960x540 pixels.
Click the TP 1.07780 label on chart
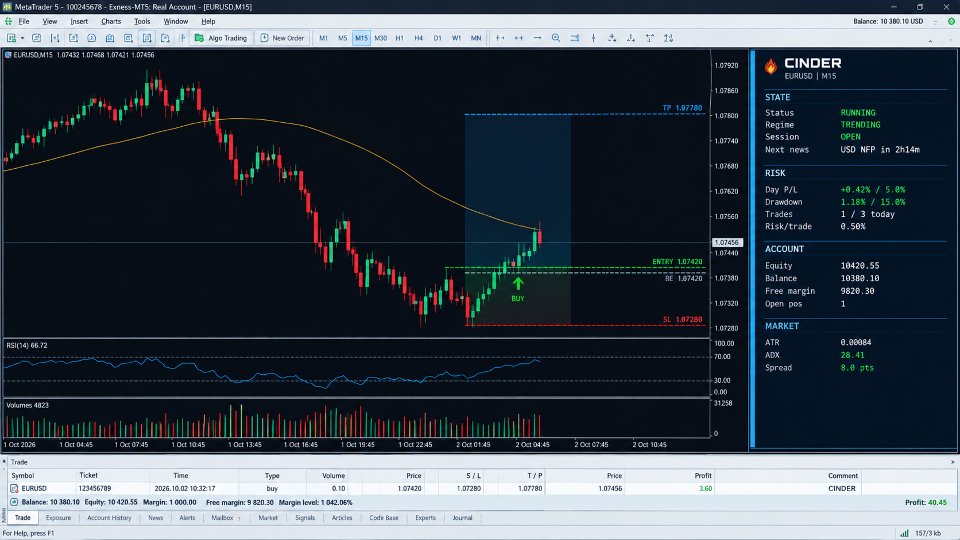[682, 108]
